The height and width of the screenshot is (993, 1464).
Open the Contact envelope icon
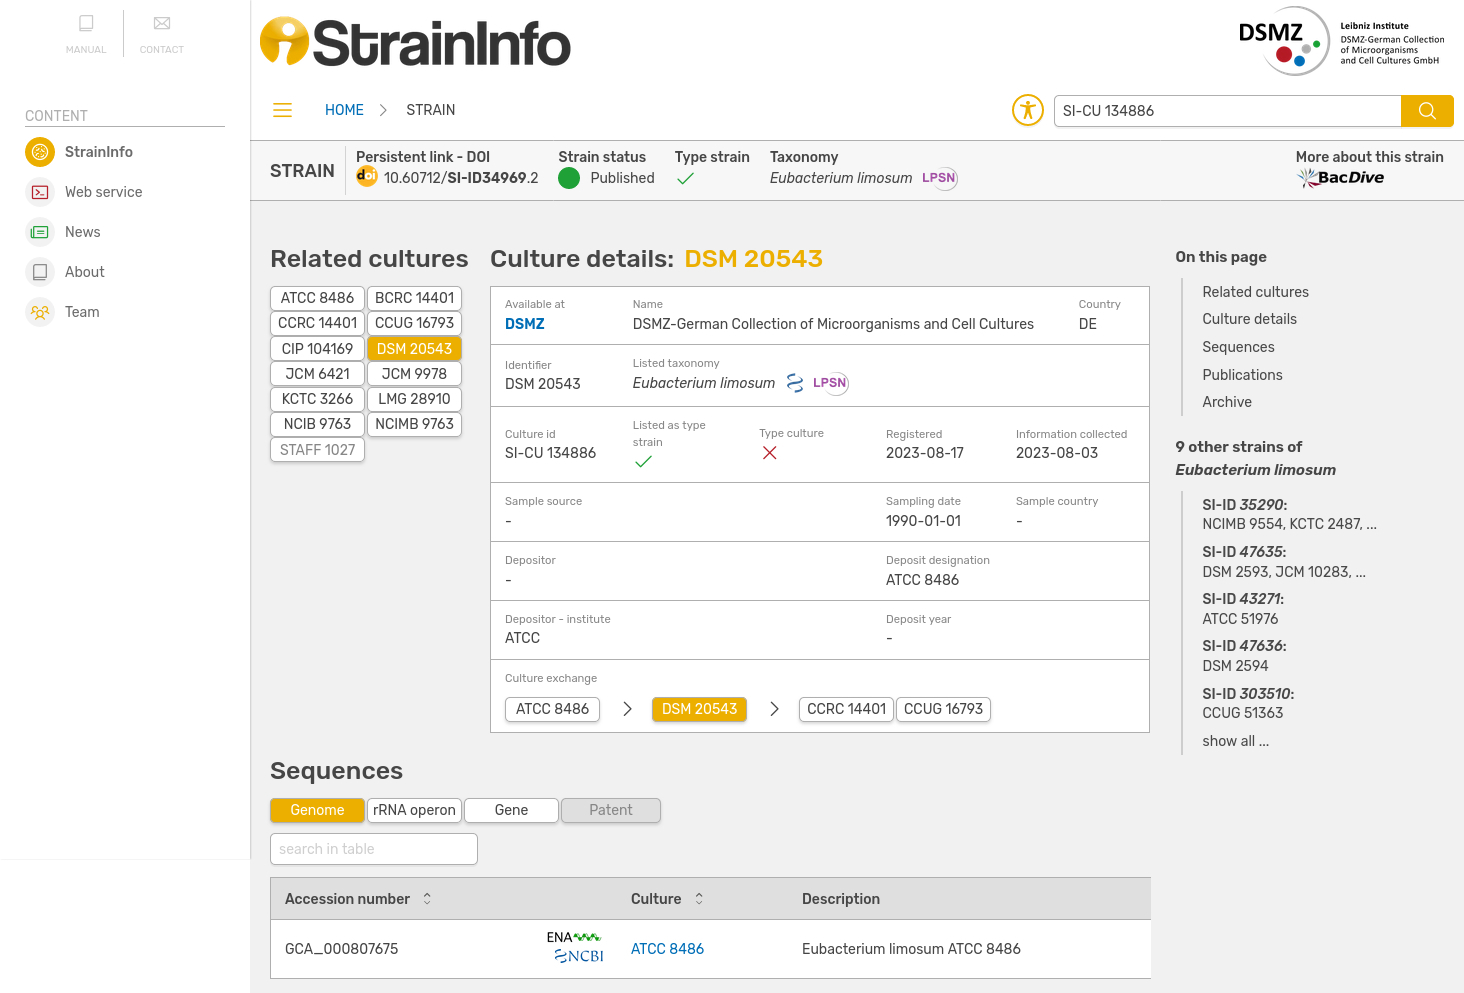162,24
